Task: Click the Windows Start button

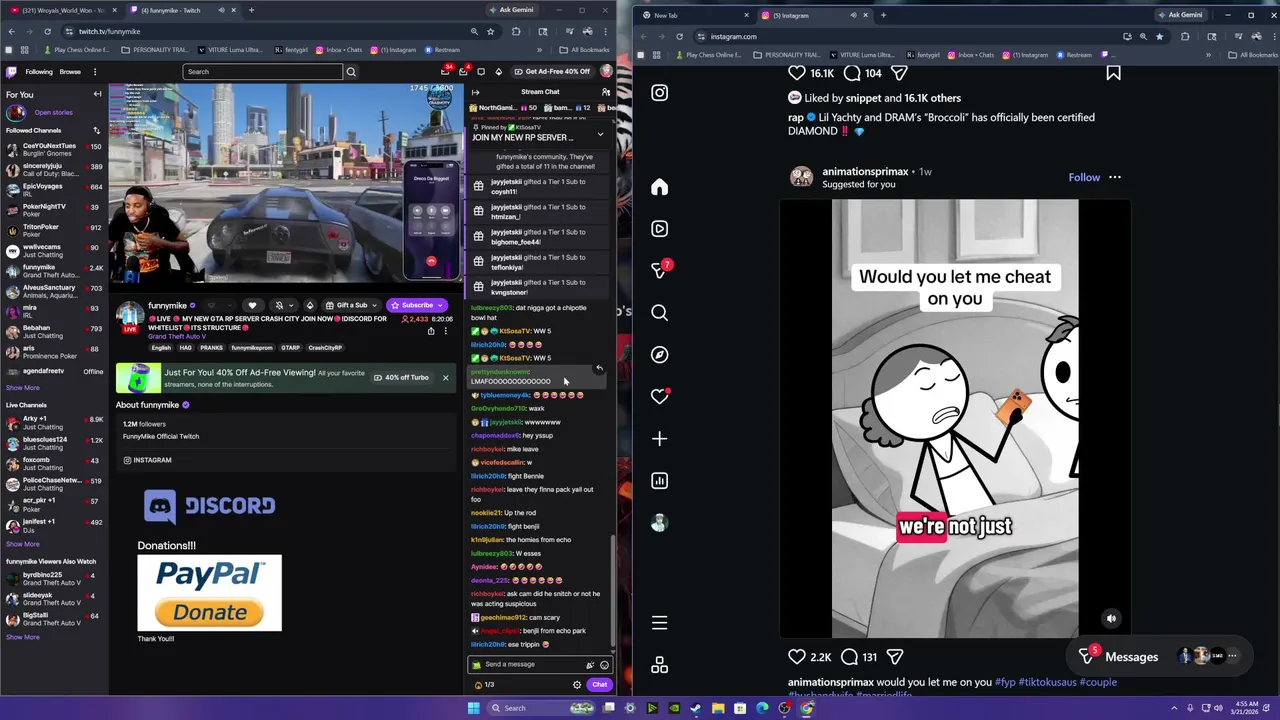Action: point(473,708)
